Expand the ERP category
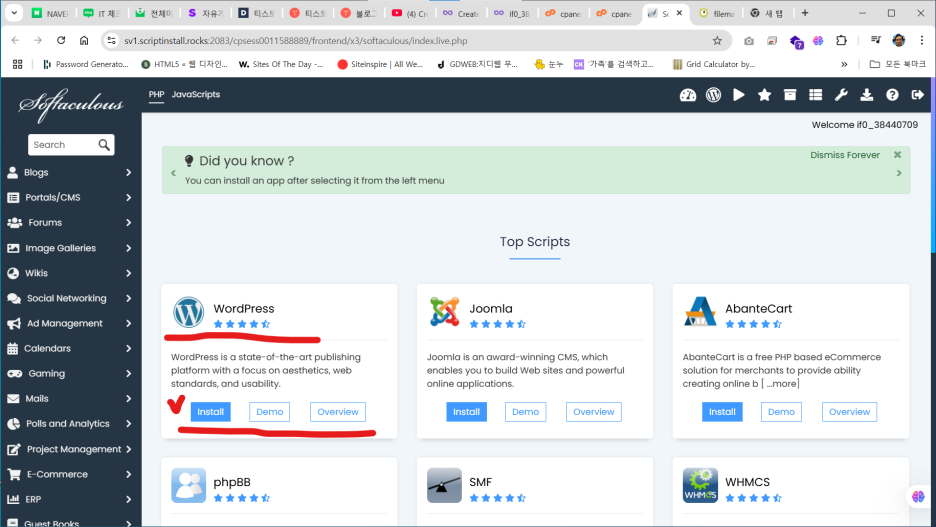The image size is (936, 527). click(70, 499)
